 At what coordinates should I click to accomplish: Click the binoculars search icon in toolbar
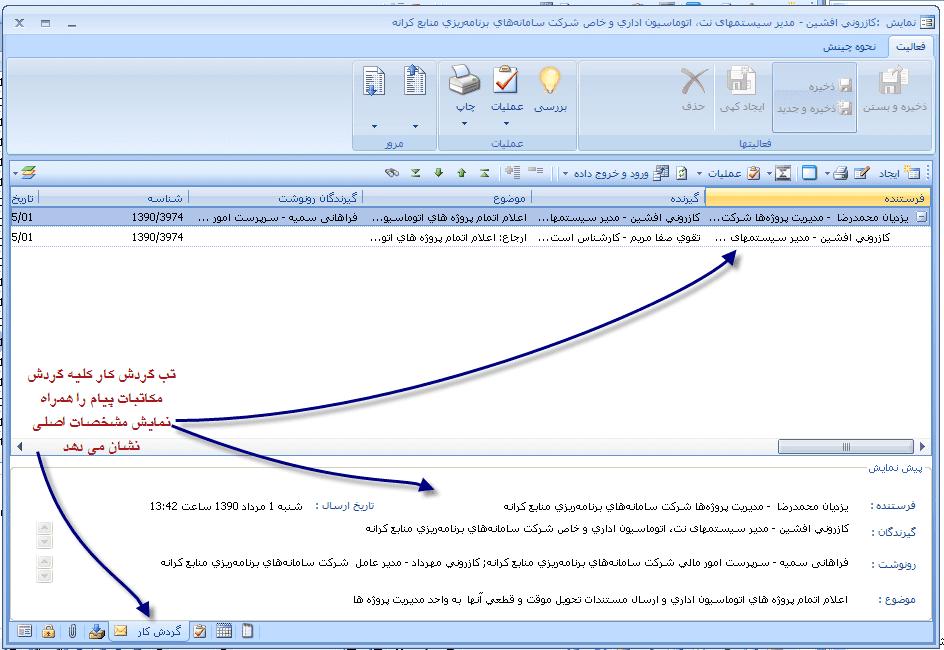coord(392,173)
